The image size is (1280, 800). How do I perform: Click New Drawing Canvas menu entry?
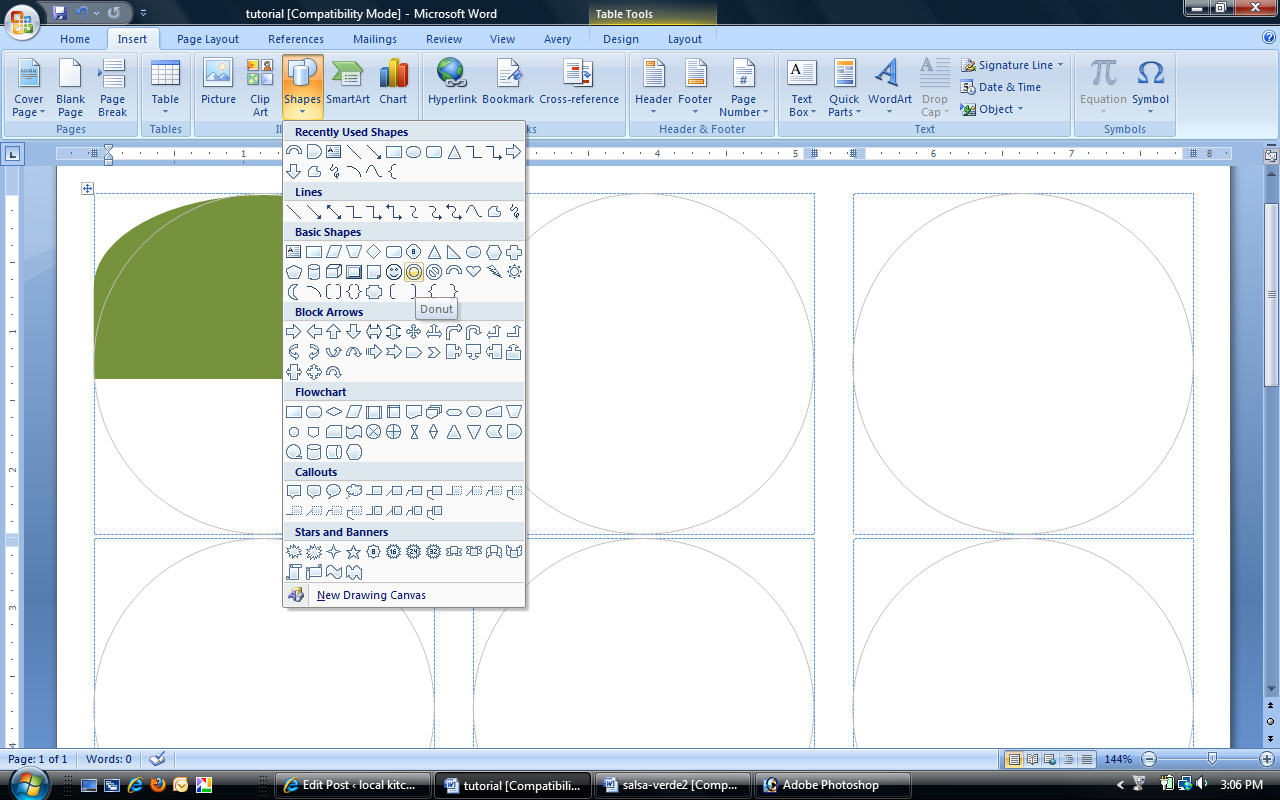point(371,595)
